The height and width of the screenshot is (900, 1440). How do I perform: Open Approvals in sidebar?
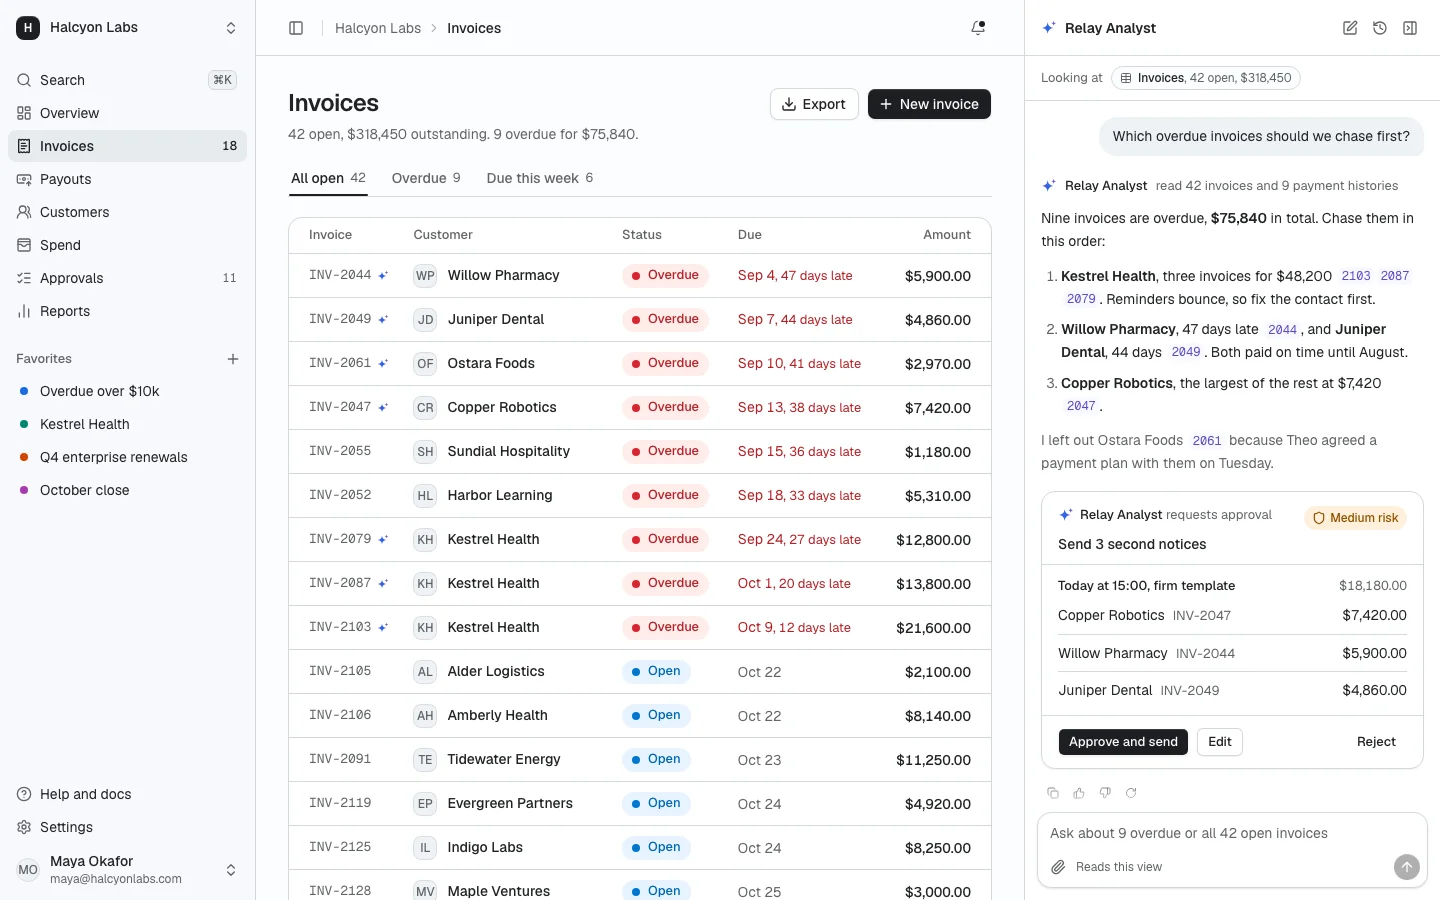tap(127, 278)
